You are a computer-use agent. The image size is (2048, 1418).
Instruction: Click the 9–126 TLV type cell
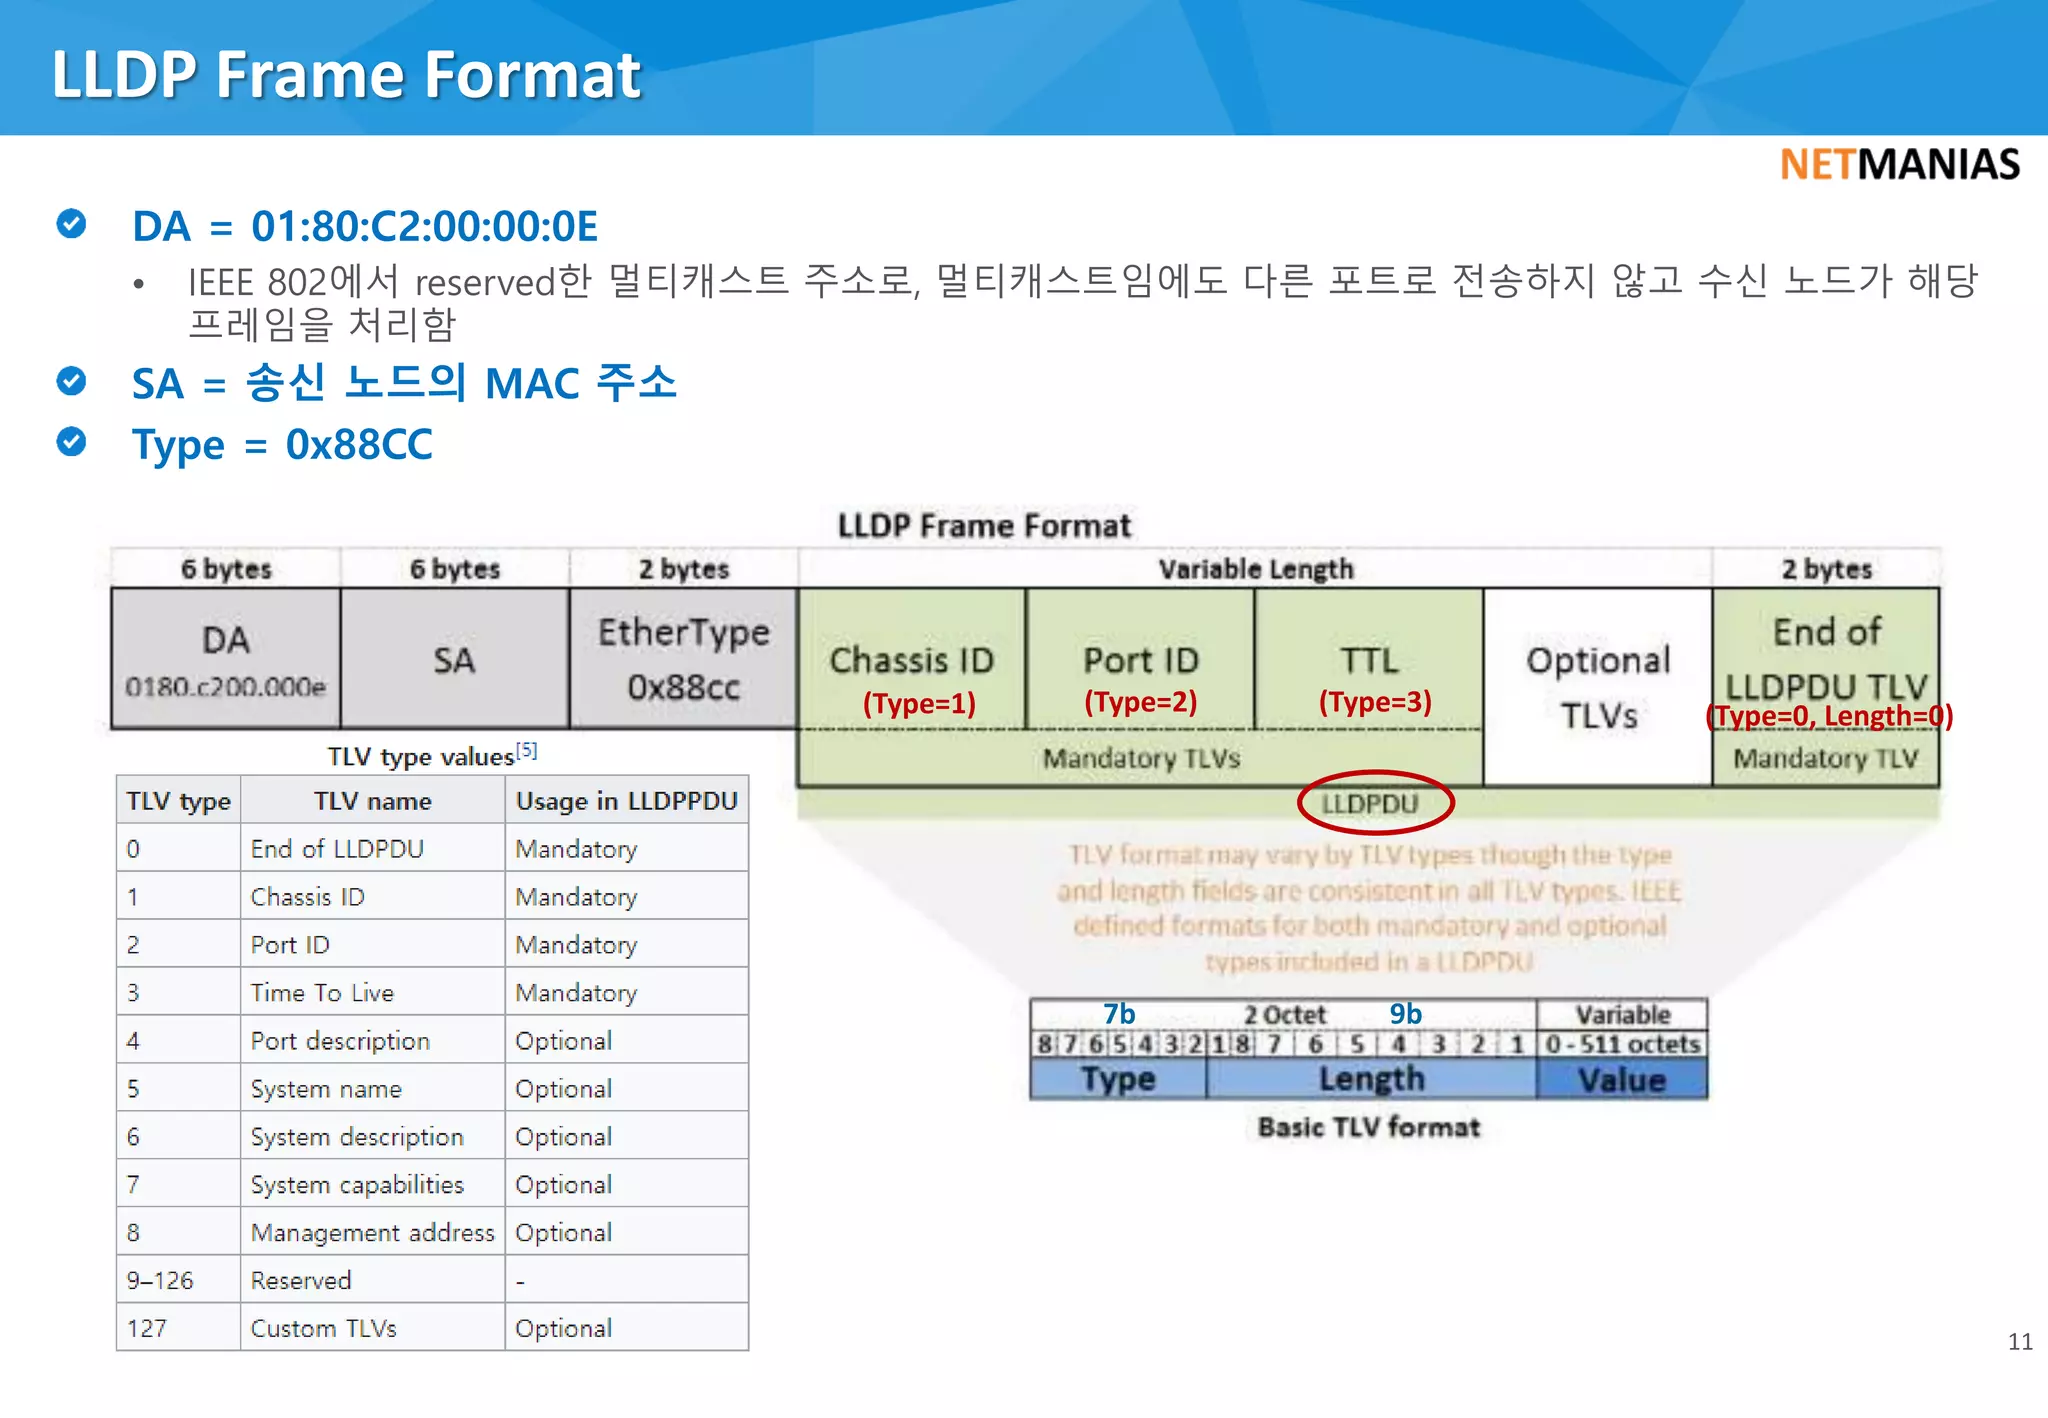(178, 1281)
